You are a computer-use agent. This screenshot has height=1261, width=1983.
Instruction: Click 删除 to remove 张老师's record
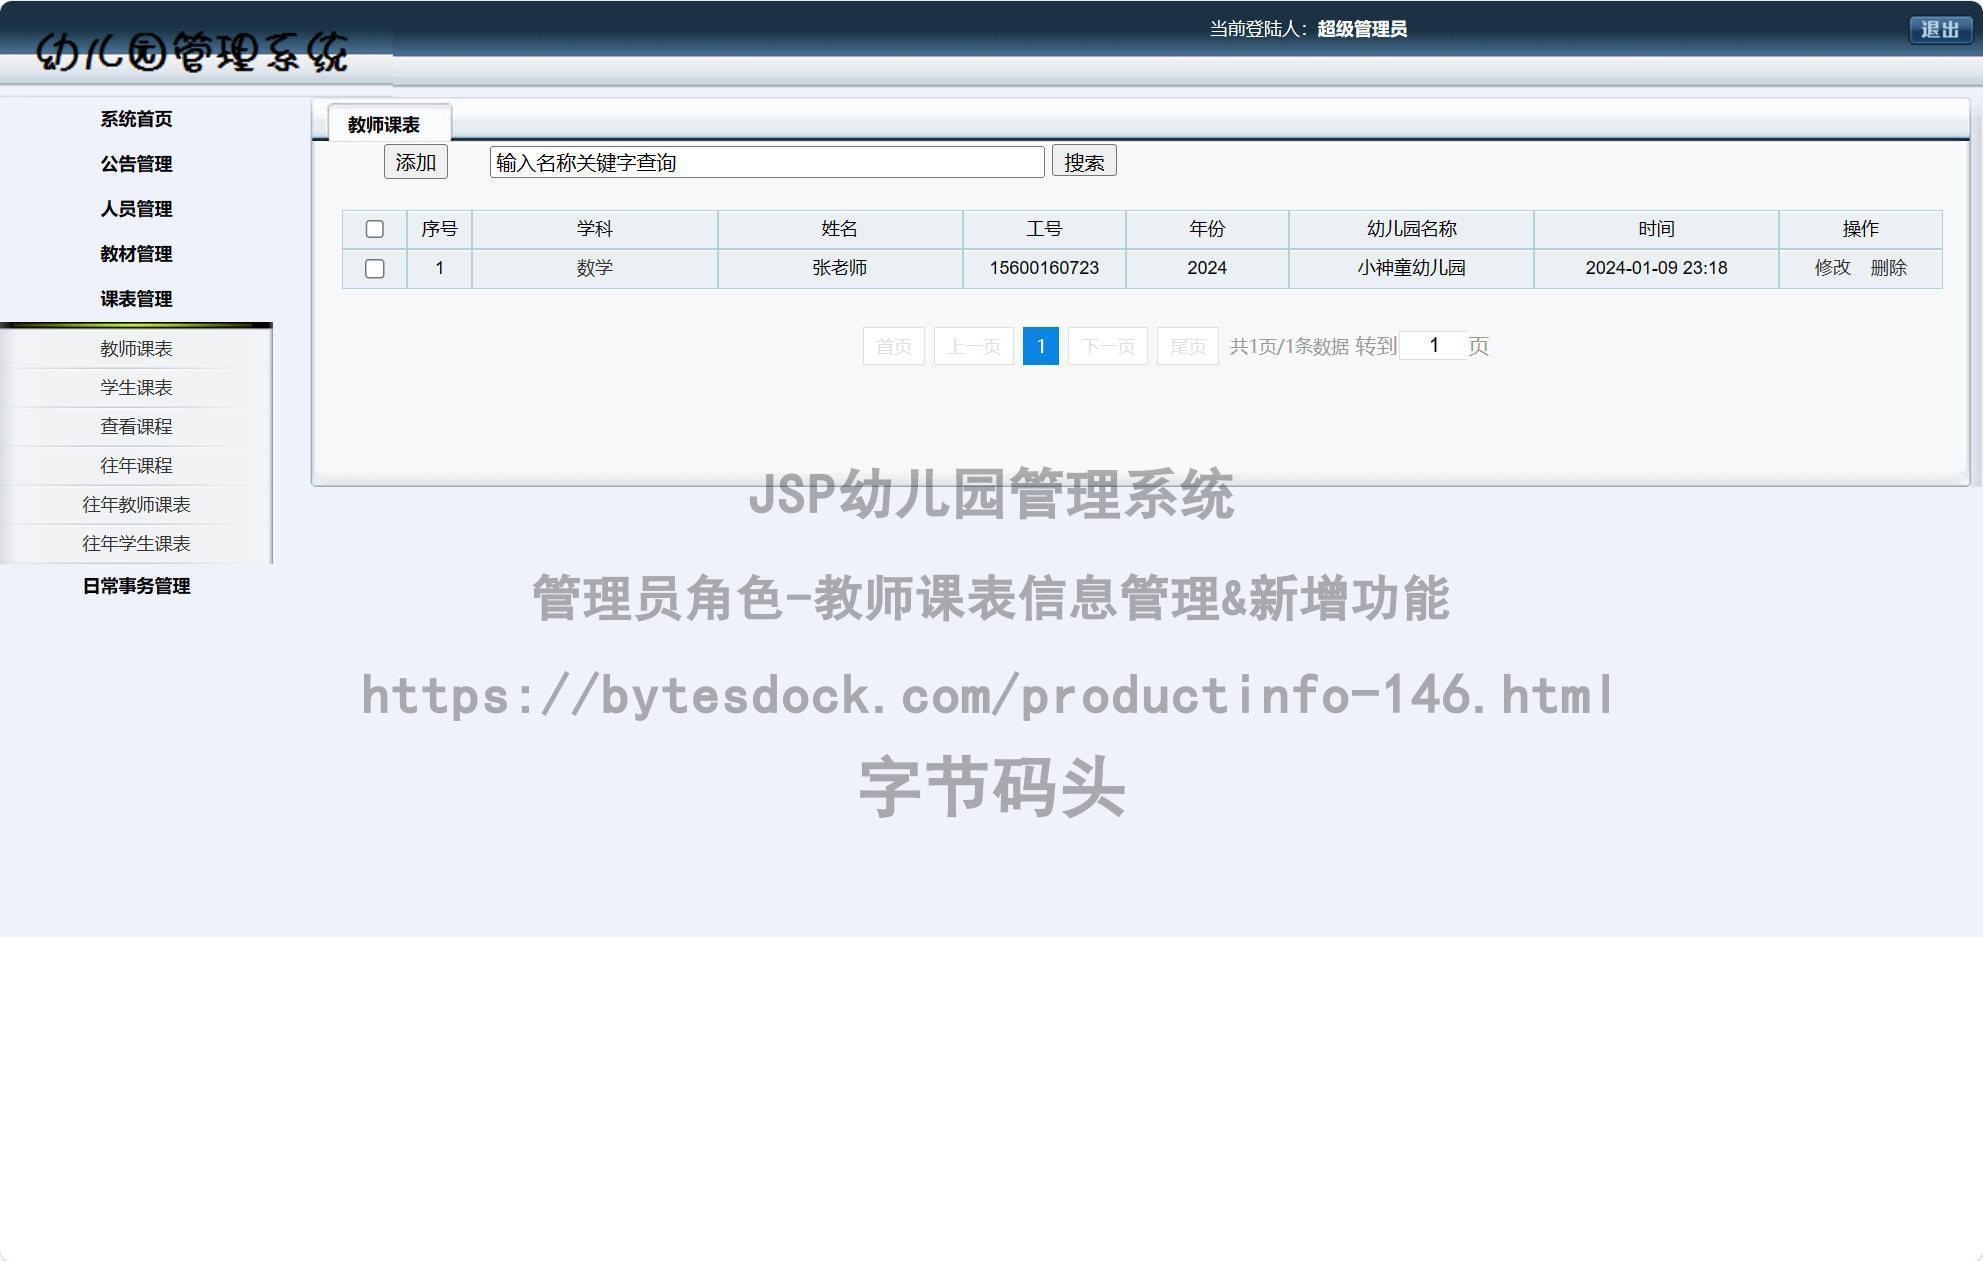coord(1891,268)
